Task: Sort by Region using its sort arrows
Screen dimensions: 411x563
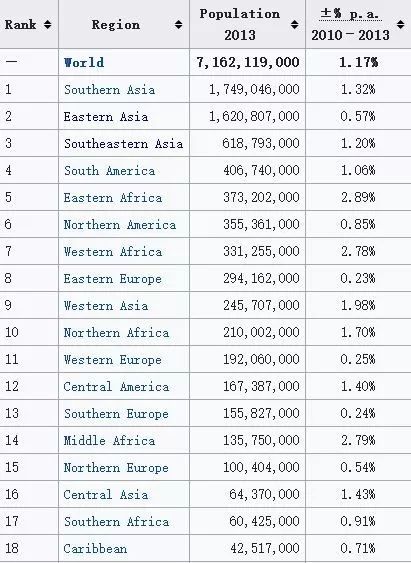Action: (x=178, y=25)
